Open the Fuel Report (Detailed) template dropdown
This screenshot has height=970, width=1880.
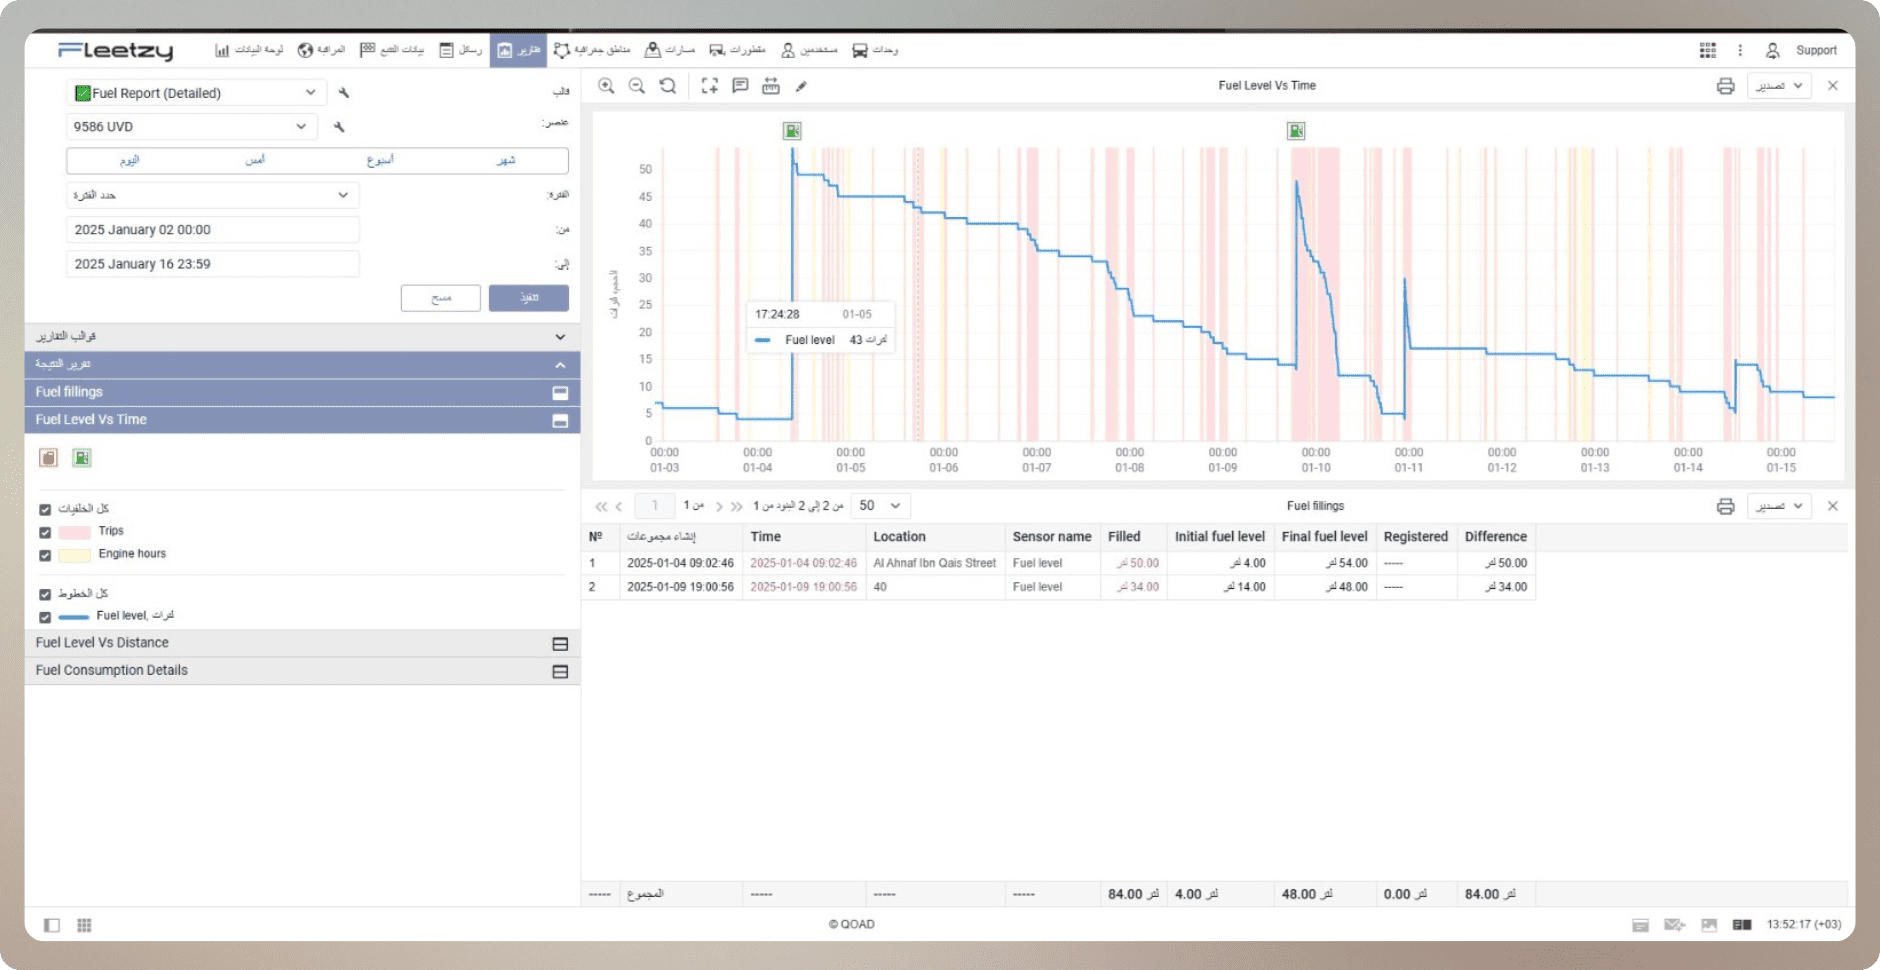tap(196, 93)
